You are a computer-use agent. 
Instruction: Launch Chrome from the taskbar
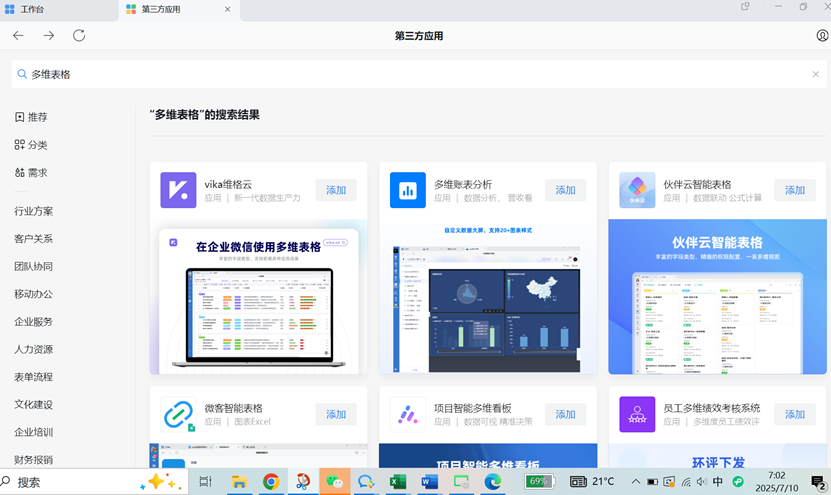(x=271, y=482)
